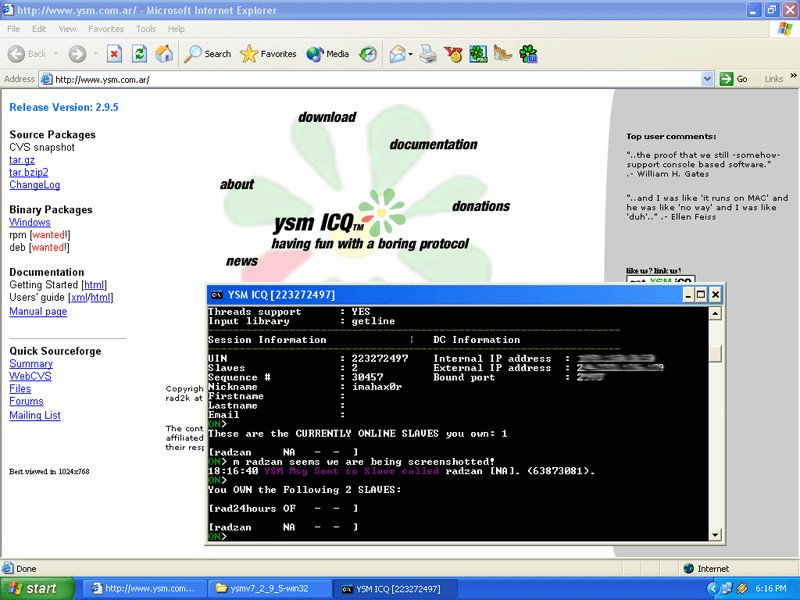
Task: Expand the address bar dropdown
Action: tap(707, 79)
